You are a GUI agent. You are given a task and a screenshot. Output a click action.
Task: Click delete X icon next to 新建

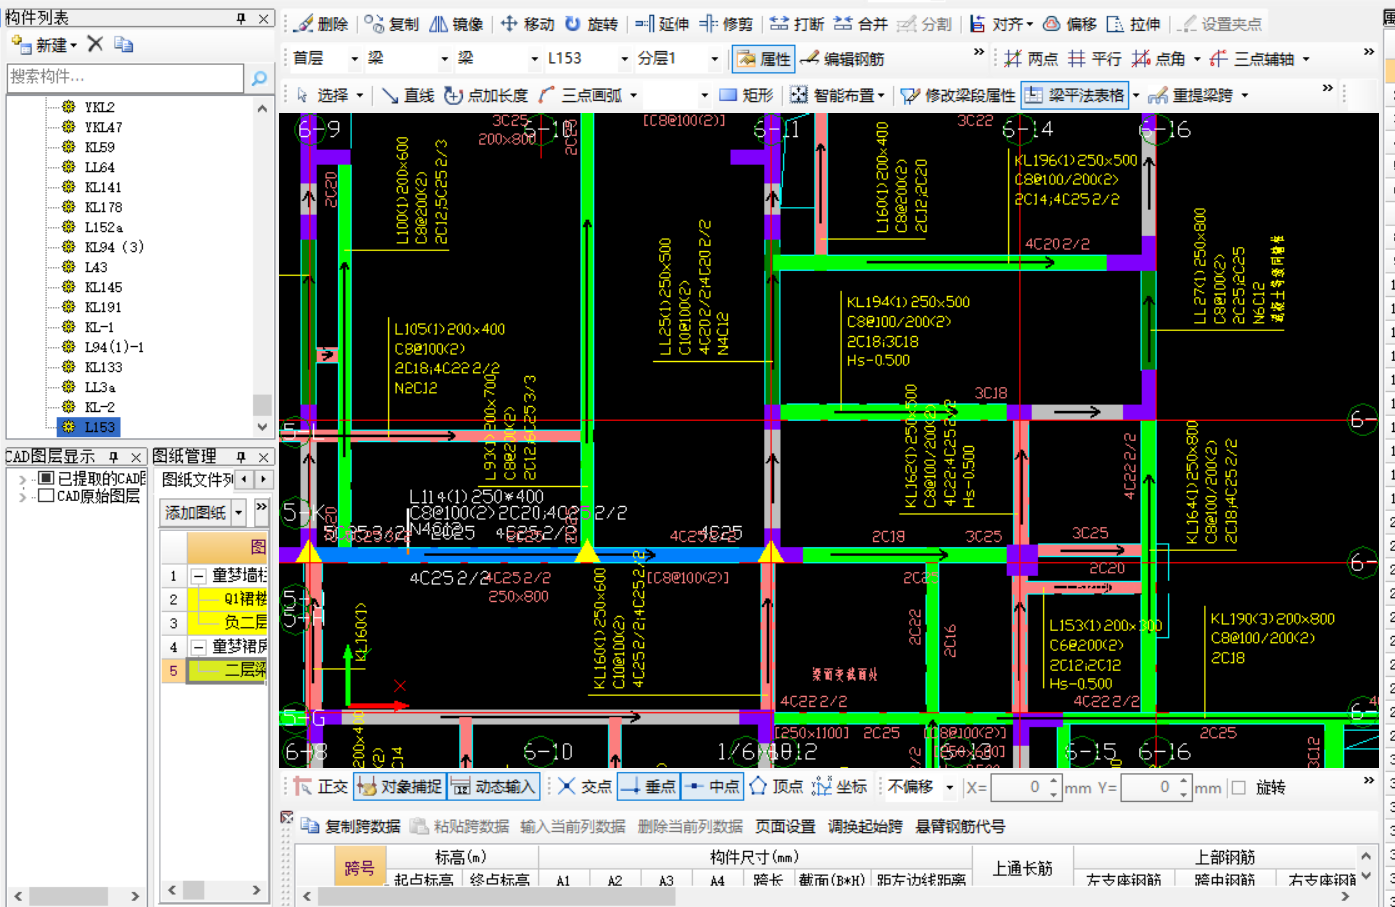[x=95, y=44]
